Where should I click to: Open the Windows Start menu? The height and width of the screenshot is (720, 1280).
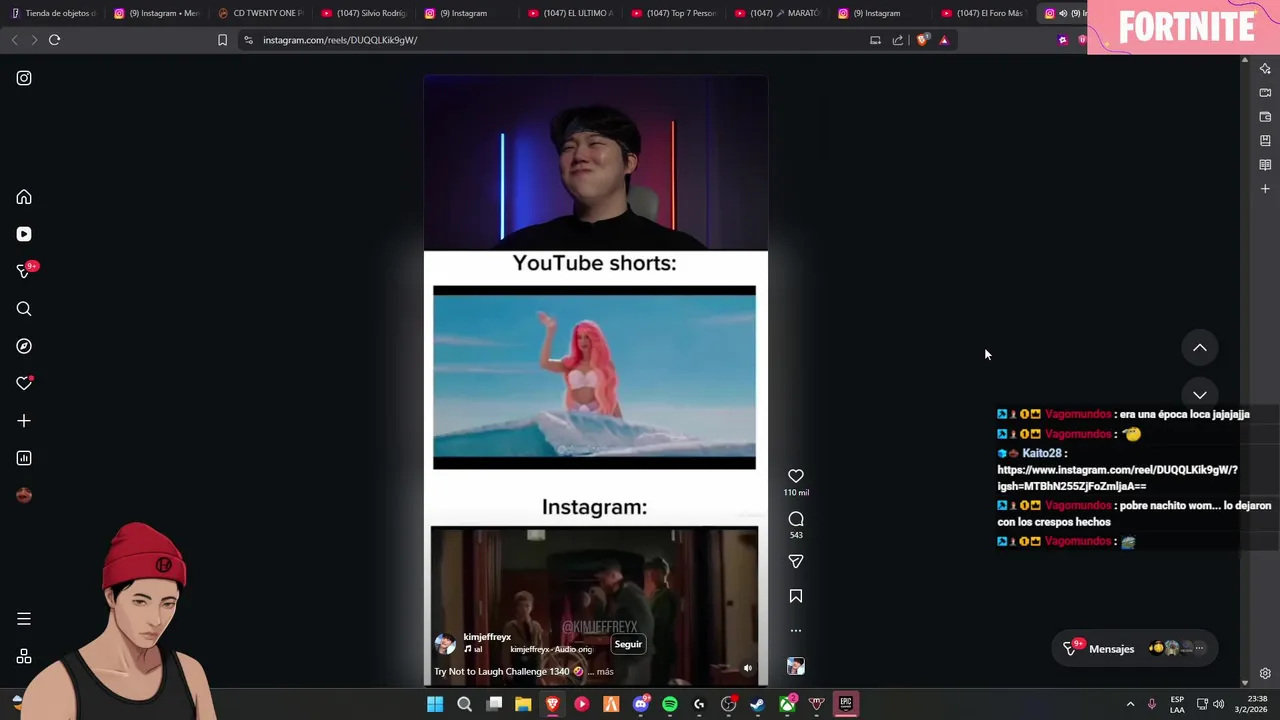(x=435, y=704)
